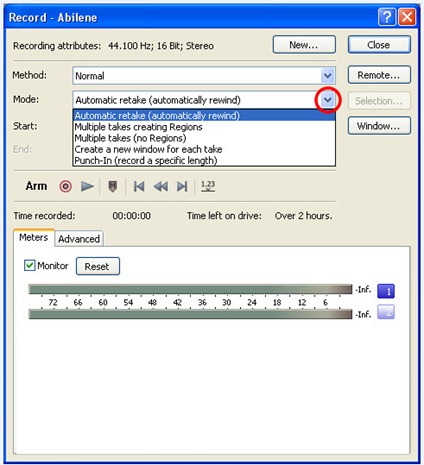This screenshot has width=424, height=465.
Task: Click the Arm button
Action: [x=36, y=186]
